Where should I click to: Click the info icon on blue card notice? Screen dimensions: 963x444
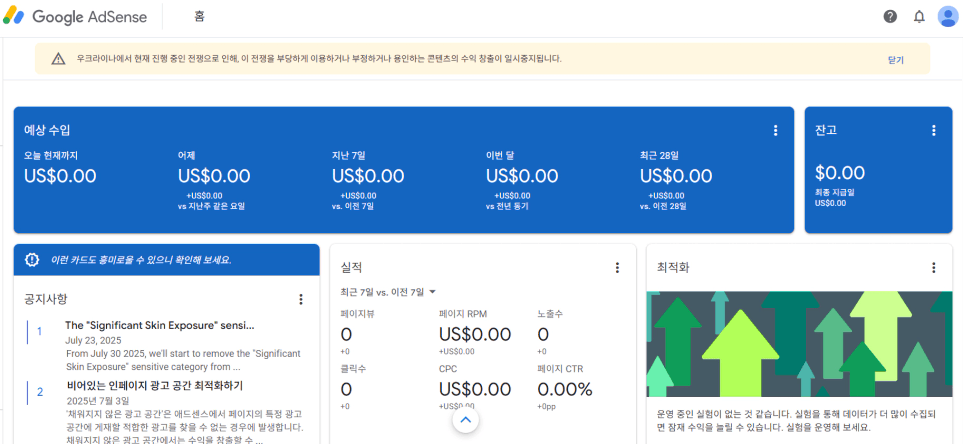click(32, 260)
